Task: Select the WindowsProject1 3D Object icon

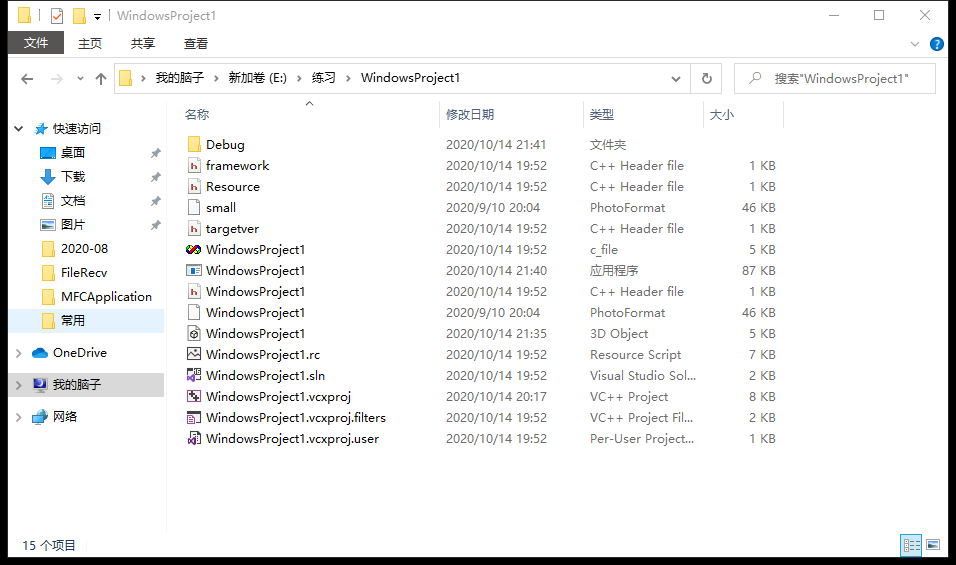Action: [194, 333]
